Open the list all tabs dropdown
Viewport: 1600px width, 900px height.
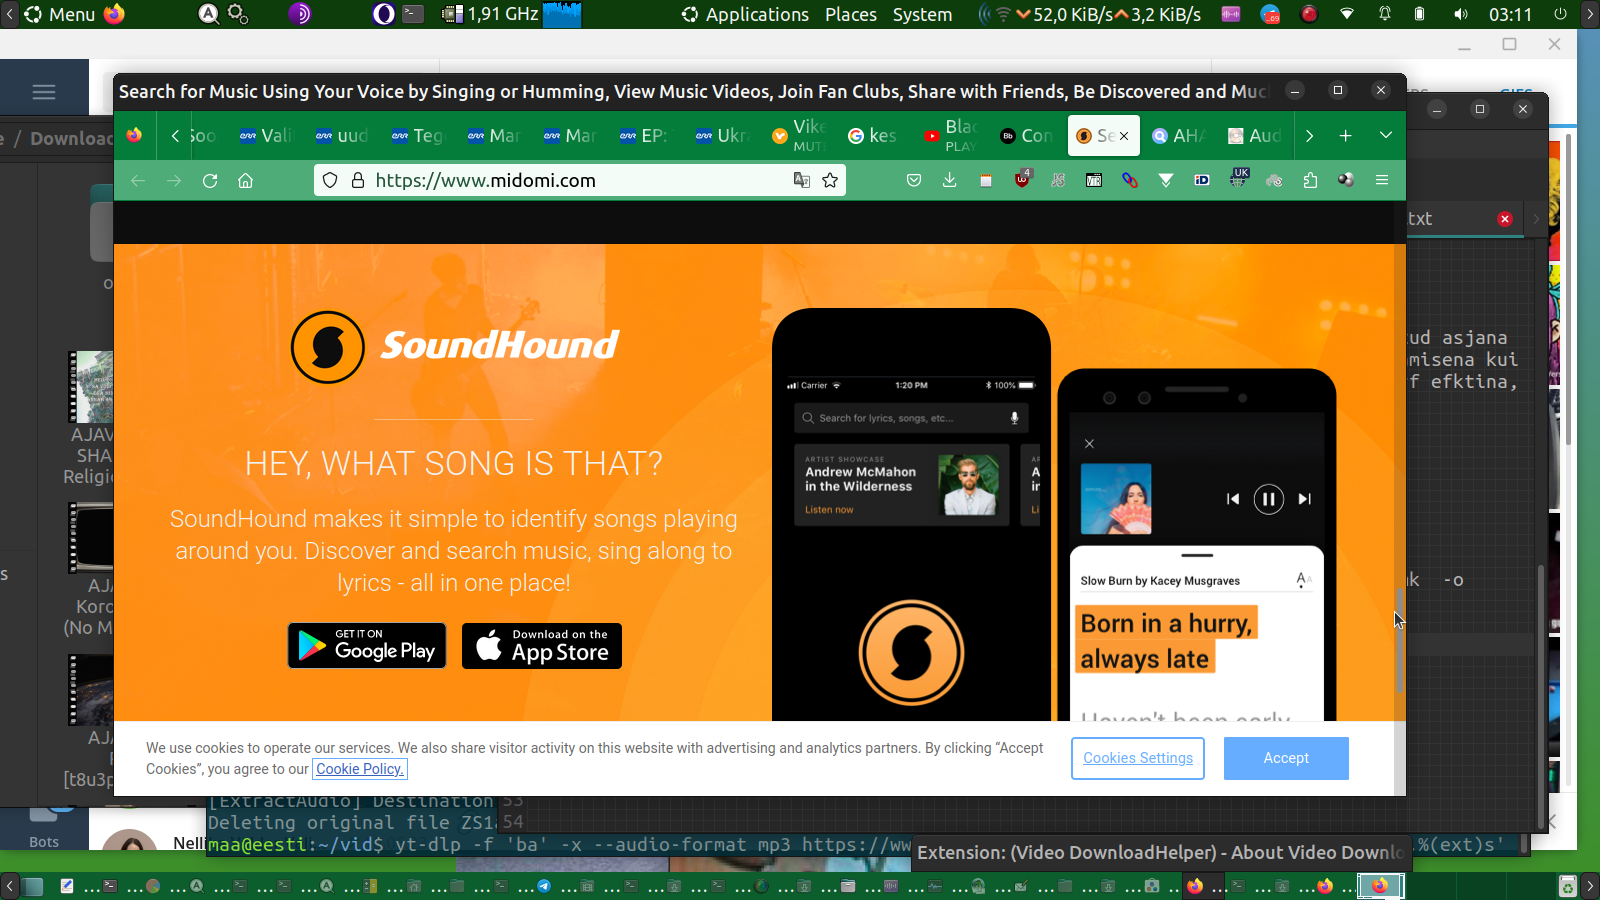pyautogui.click(x=1386, y=136)
